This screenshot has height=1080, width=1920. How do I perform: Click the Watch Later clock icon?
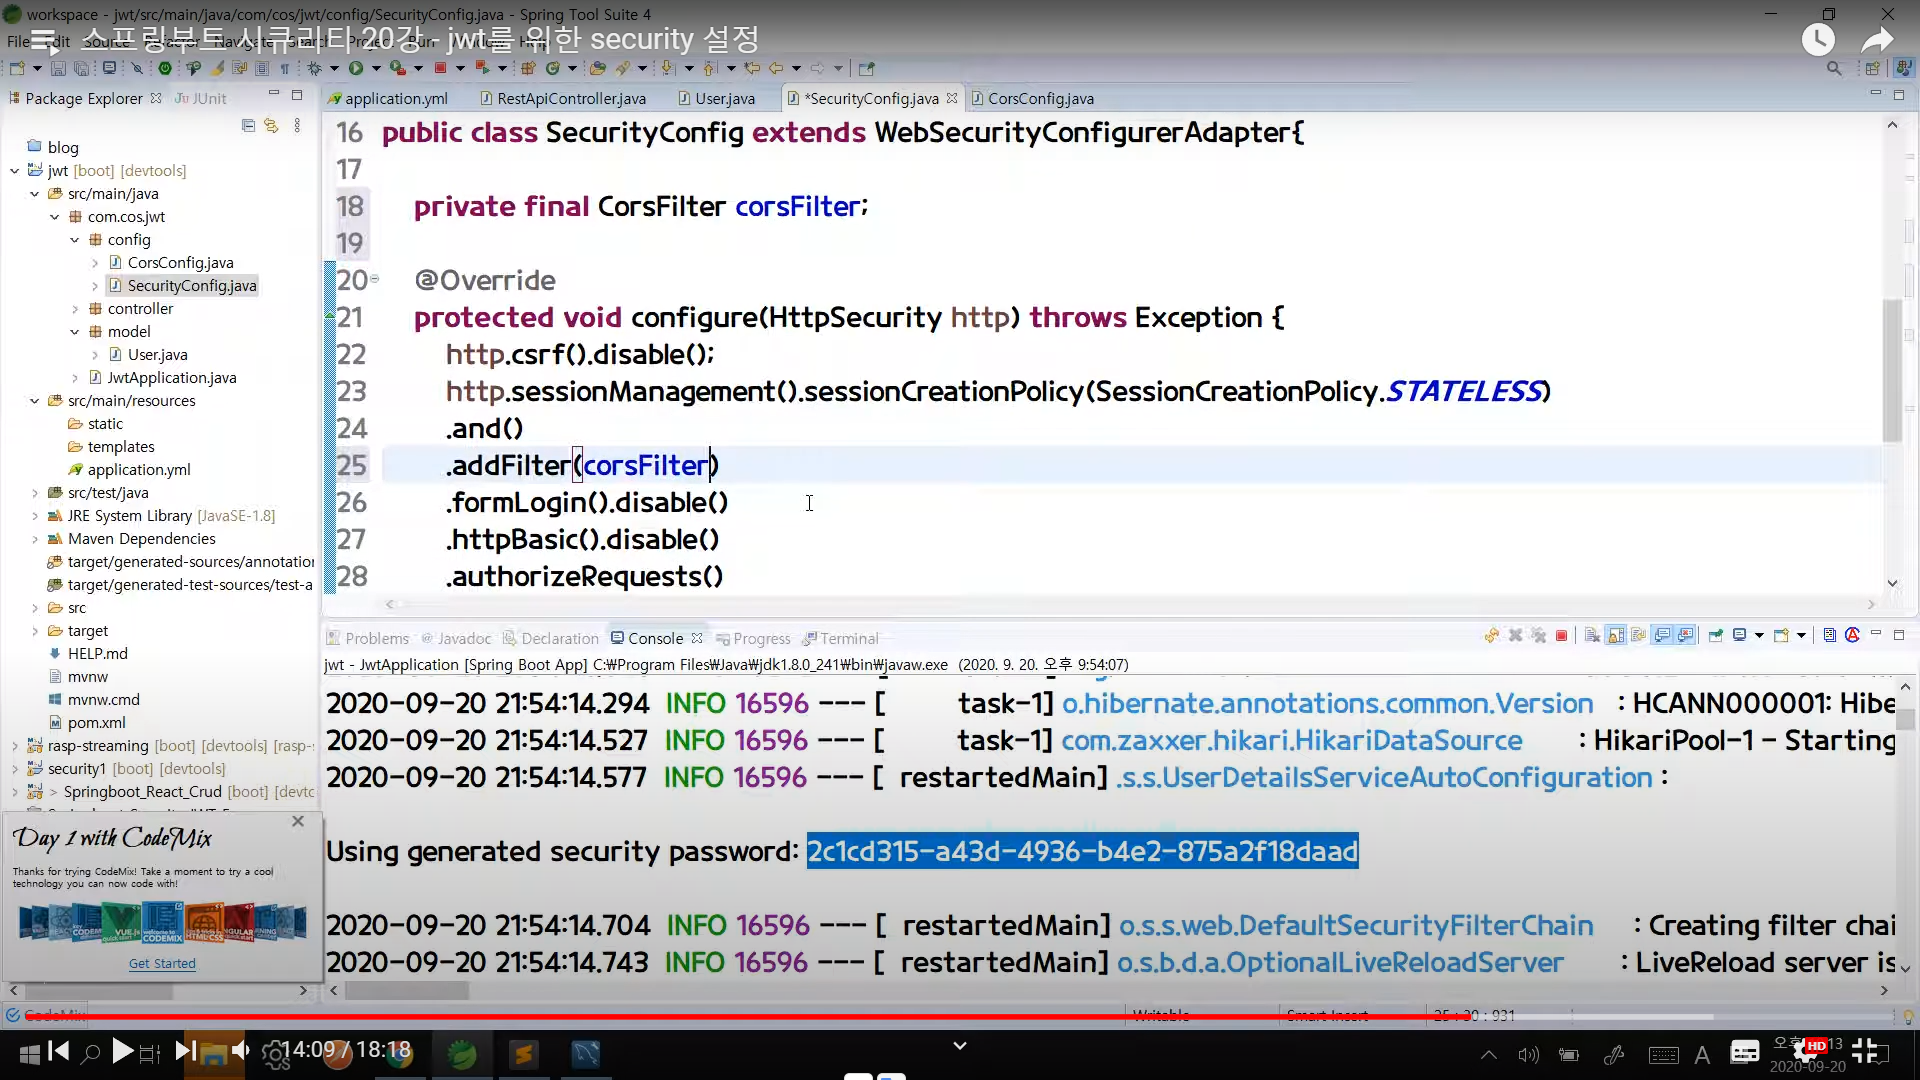click(x=1818, y=40)
